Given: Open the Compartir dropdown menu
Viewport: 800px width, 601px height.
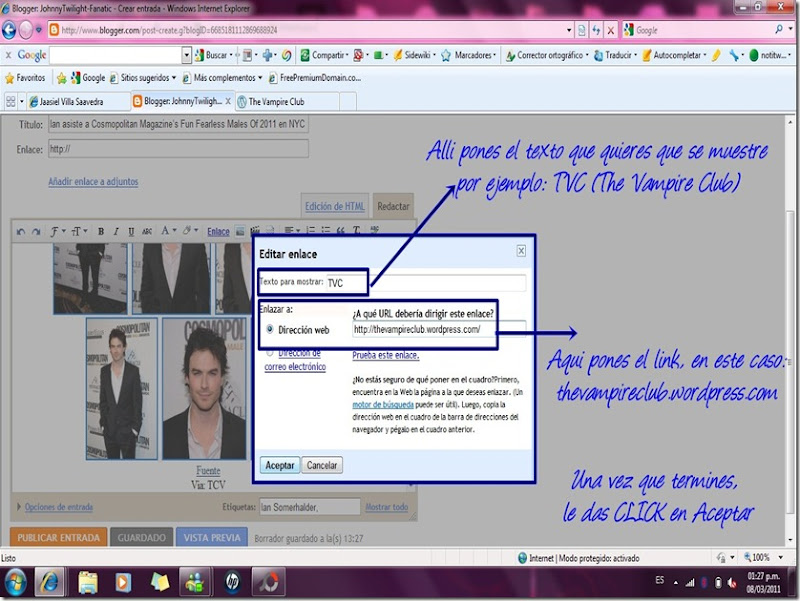Looking at the screenshot, I should [347, 55].
